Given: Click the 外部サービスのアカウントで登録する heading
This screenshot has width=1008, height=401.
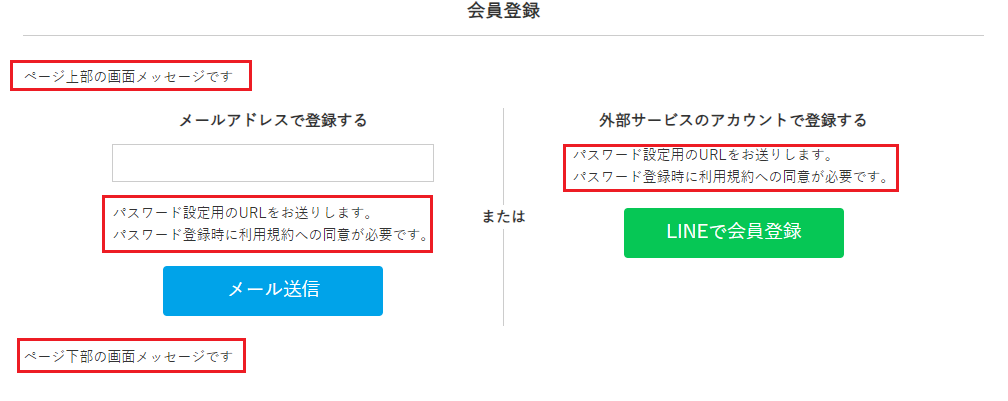Looking at the screenshot, I should click(x=732, y=120).
